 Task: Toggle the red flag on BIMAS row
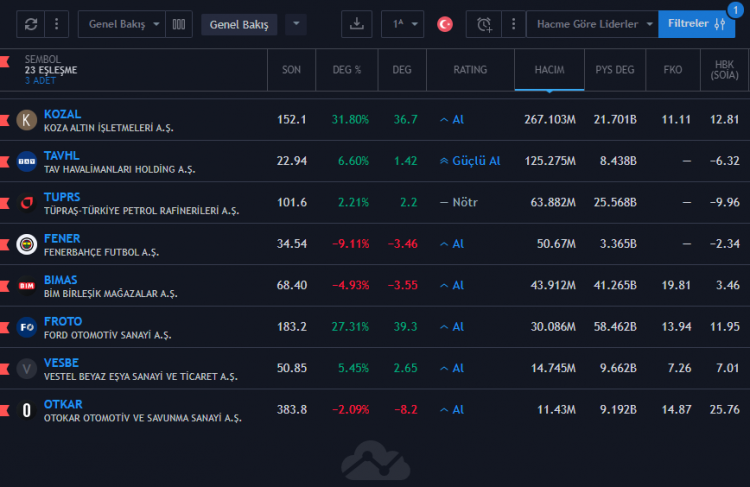coord(5,286)
